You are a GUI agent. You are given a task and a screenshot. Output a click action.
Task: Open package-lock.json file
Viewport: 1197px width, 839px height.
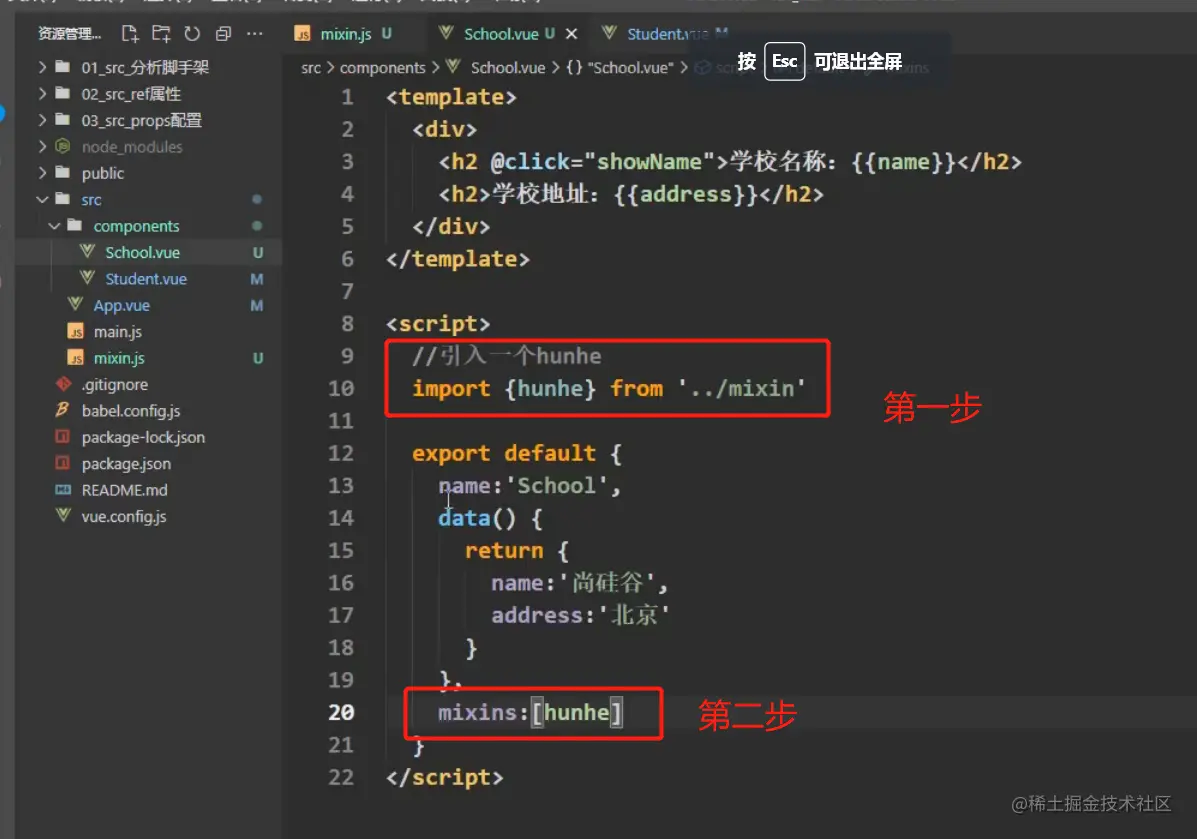coord(143,437)
